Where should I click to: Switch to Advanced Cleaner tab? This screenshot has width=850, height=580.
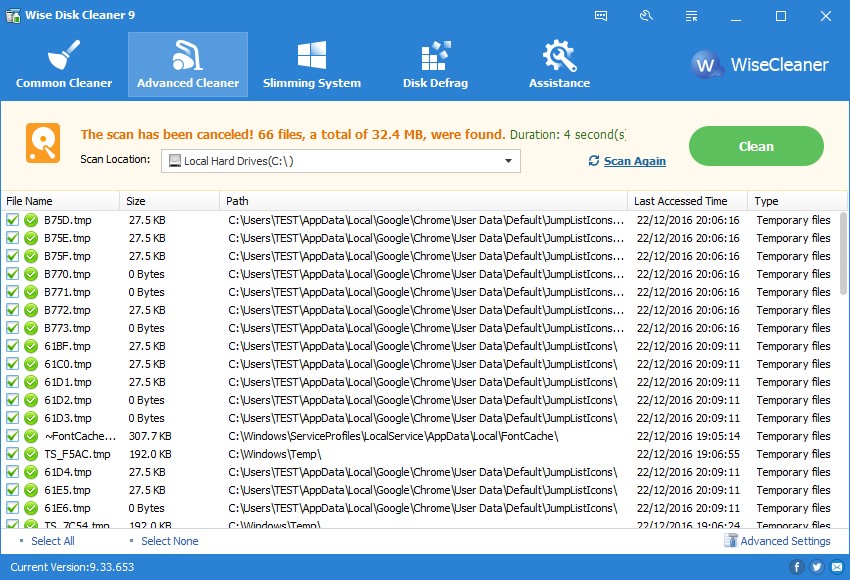click(x=188, y=65)
